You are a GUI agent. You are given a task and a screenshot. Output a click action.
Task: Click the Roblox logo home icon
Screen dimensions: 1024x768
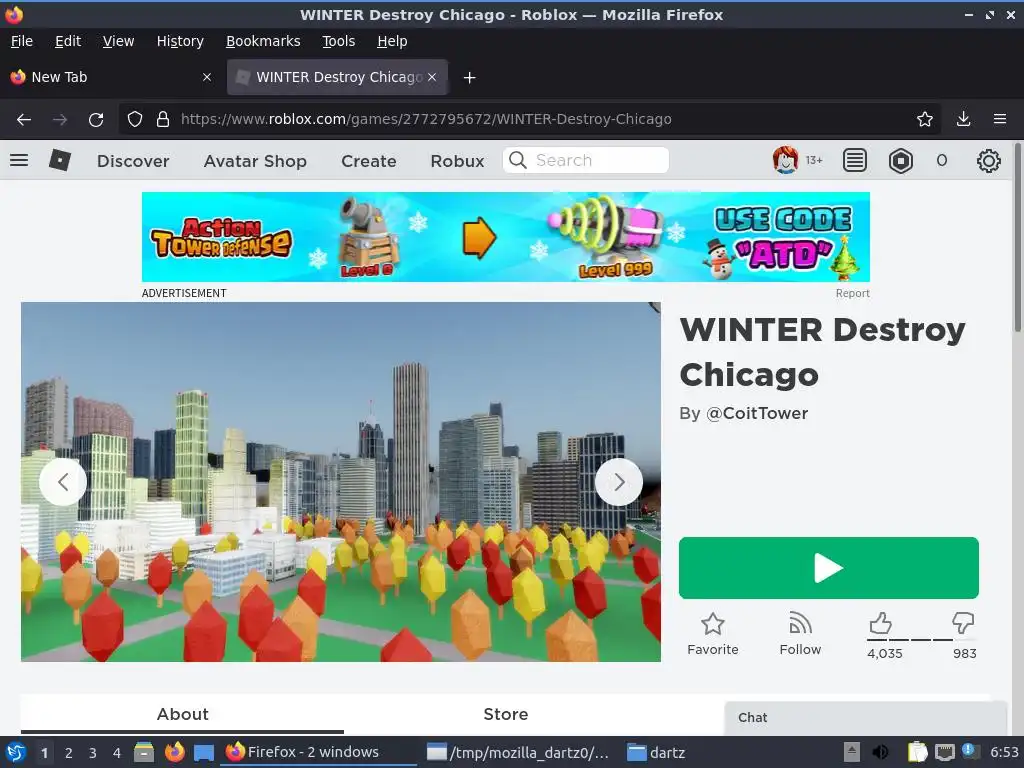(x=59, y=160)
